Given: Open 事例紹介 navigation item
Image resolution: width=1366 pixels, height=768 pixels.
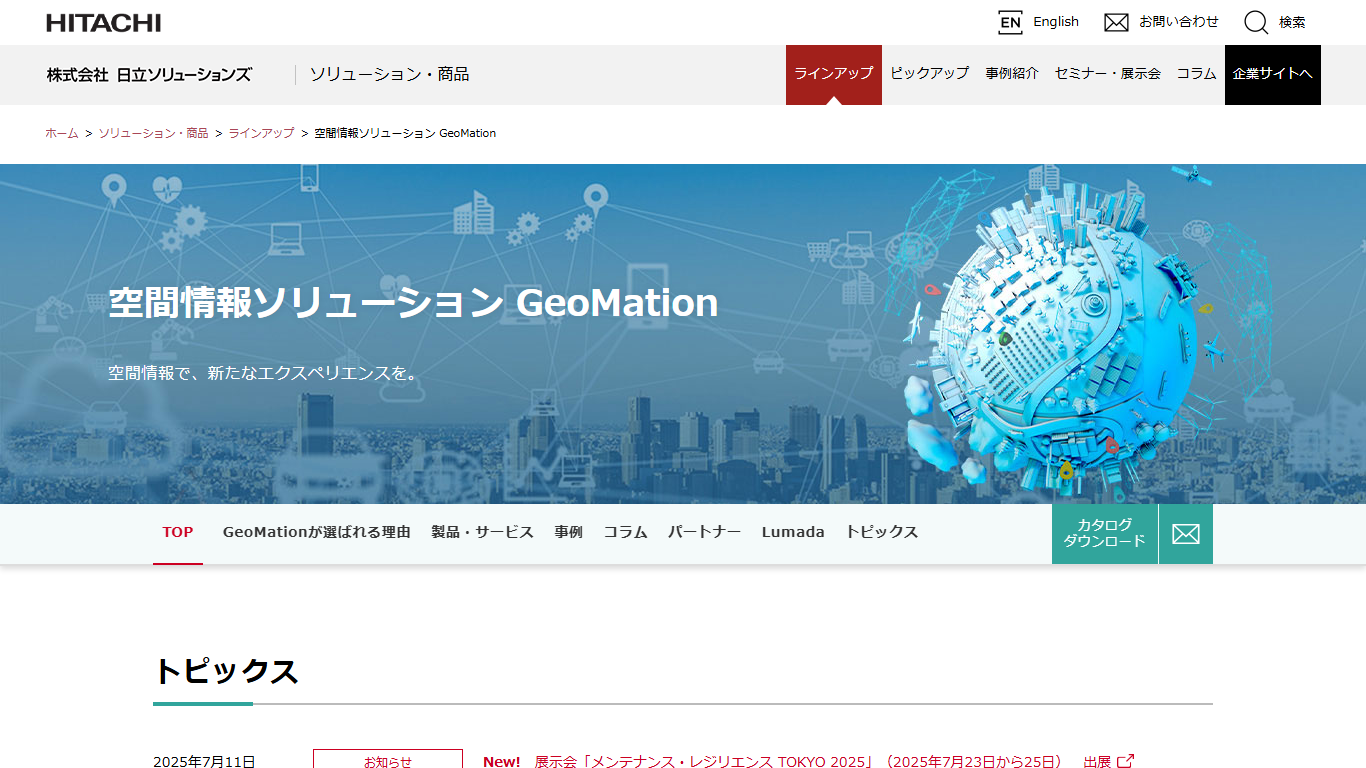Looking at the screenshot, I should (1011, 74).
